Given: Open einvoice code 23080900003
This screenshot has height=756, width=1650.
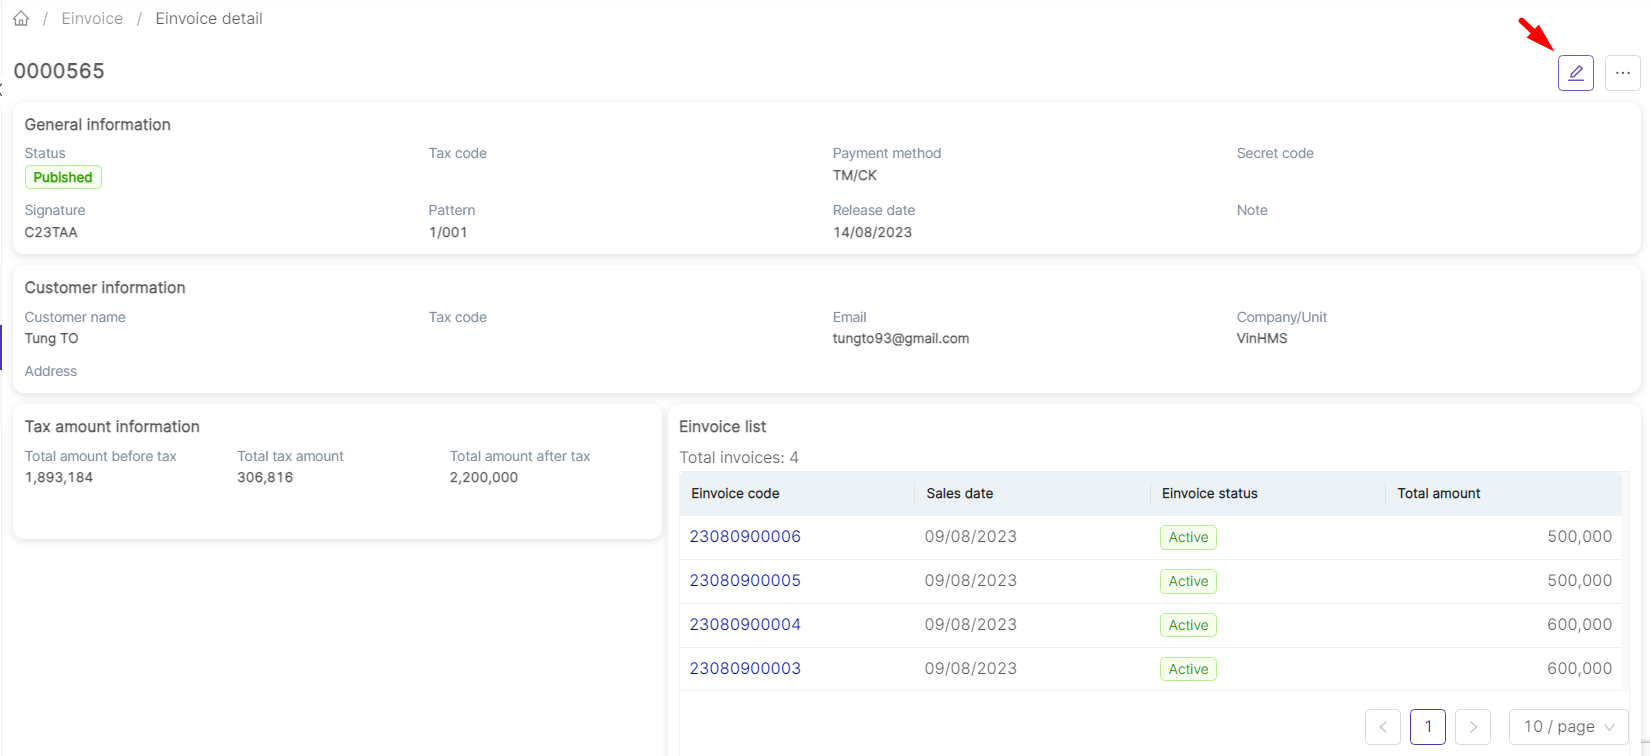Looking at the screenshot, I should [x=745, y=669].
